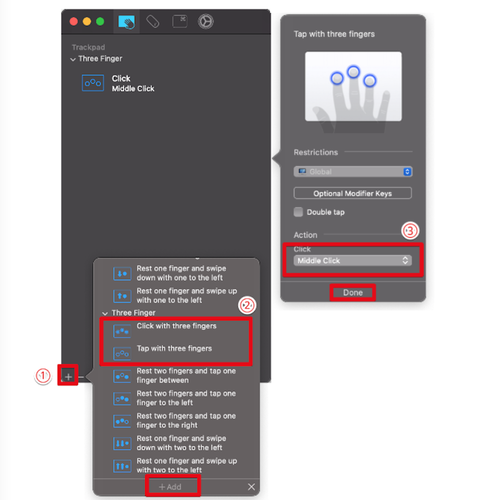Open the window snapping toolbar icon
Image resolution: width=490 pixels, height=500 pixels.
click(180, 22)
